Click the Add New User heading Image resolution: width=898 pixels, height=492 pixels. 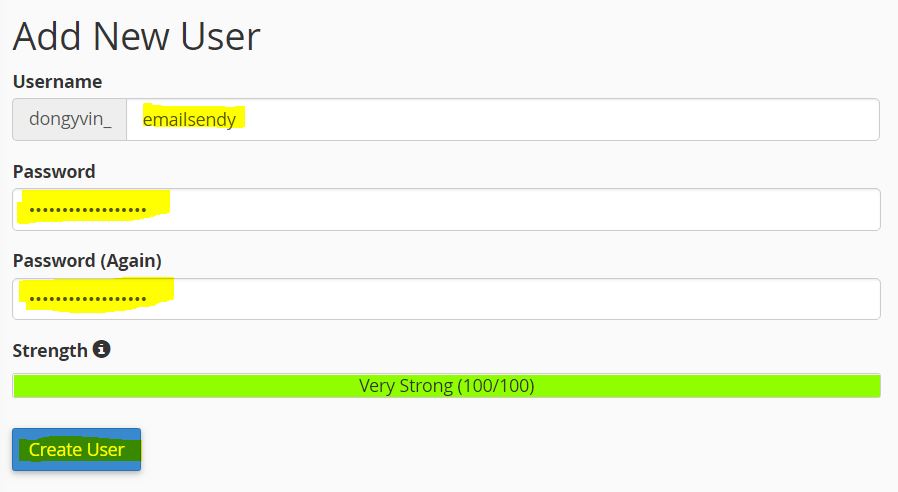[136, 37]
